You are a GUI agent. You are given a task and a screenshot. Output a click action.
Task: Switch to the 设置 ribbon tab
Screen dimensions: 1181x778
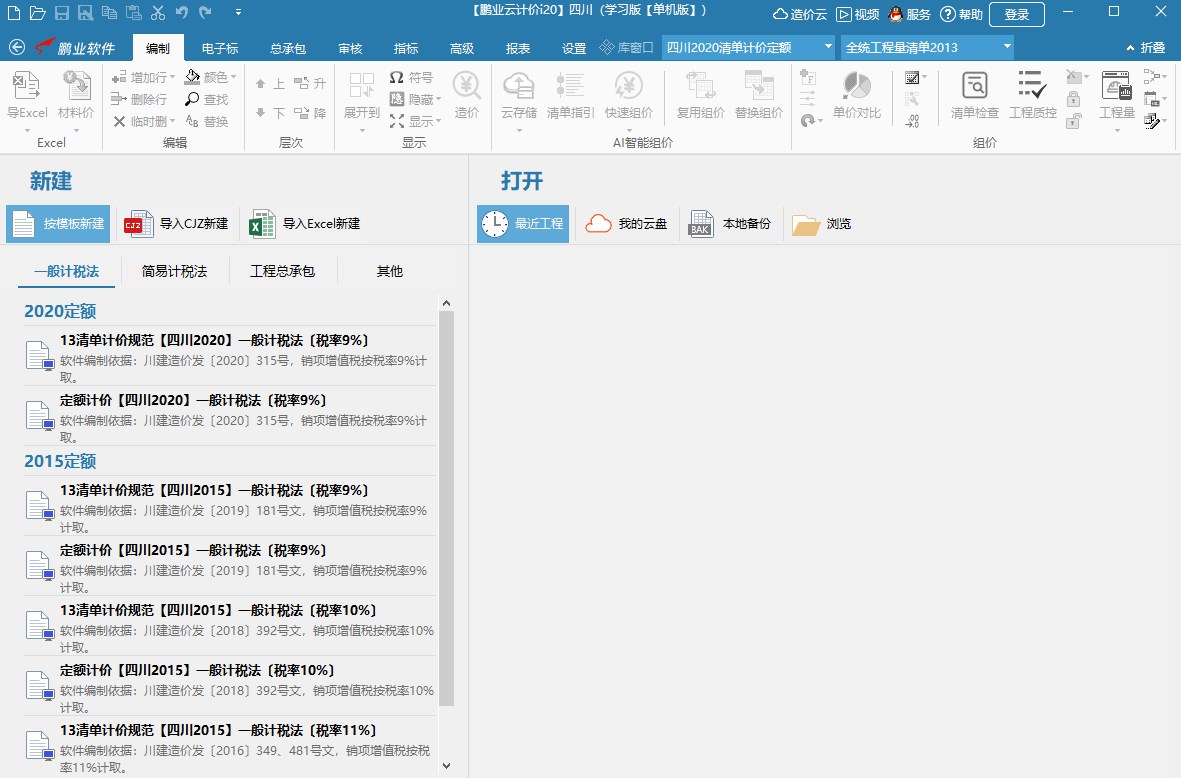[x=574, y=48]
